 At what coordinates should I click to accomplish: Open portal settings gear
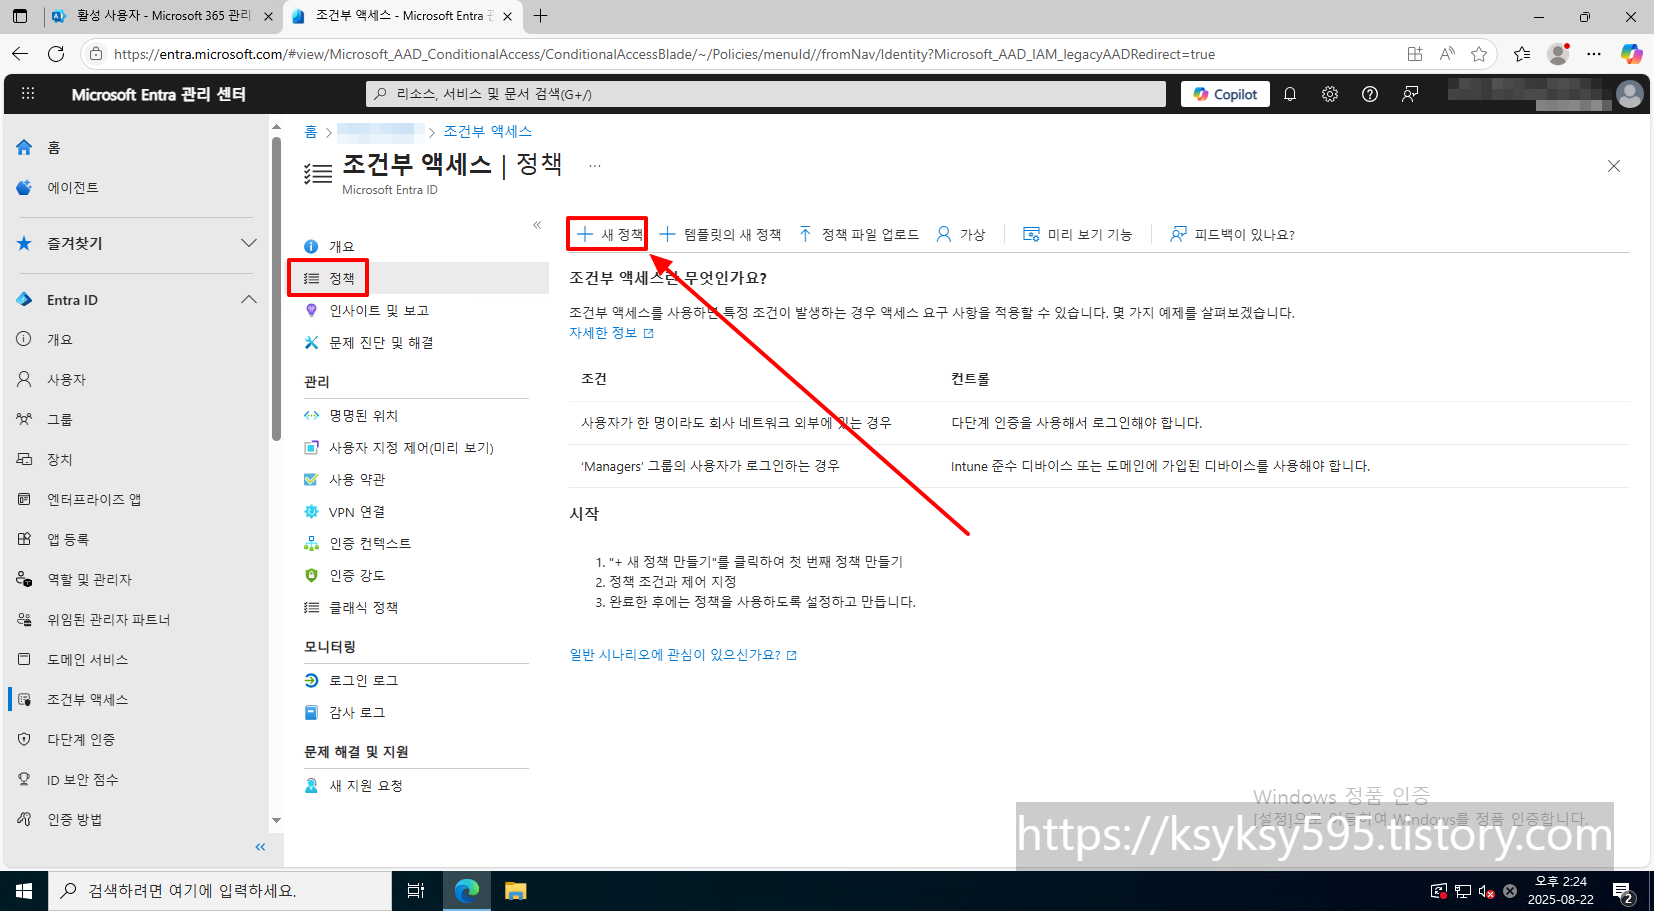click(1330, 94)
